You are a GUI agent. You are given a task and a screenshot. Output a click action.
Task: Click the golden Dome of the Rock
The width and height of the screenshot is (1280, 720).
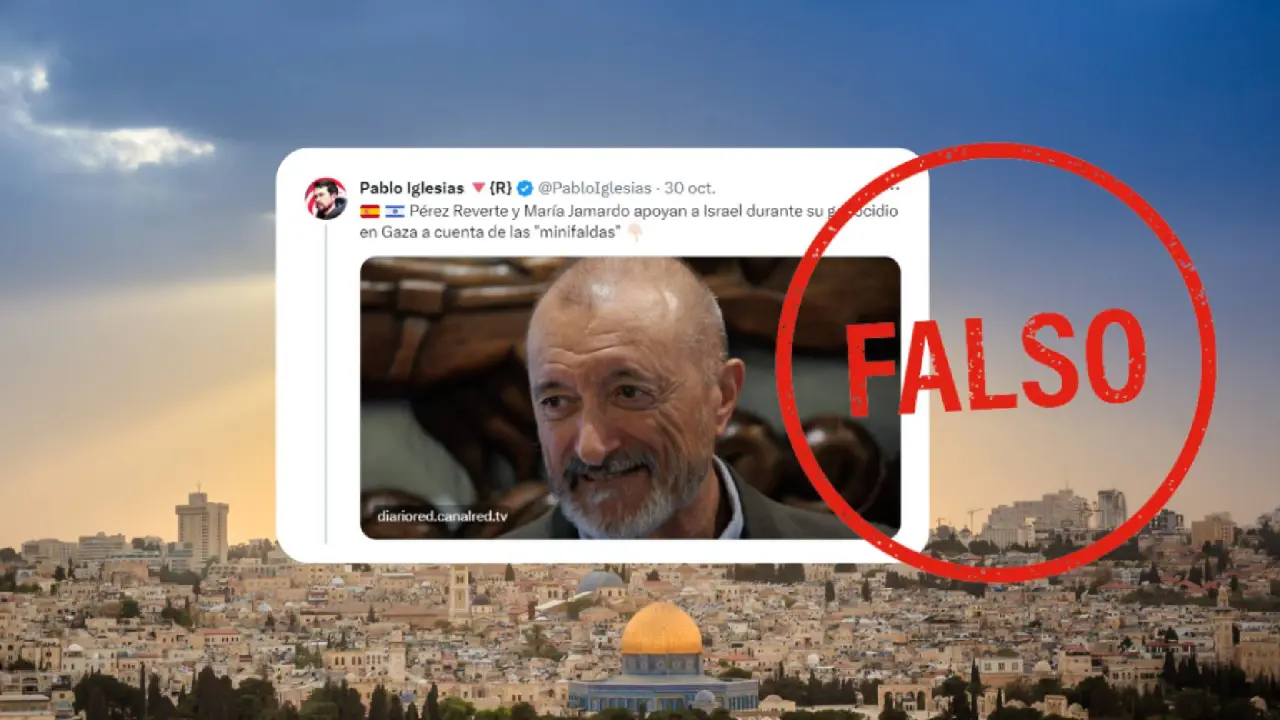click(661, 629)
